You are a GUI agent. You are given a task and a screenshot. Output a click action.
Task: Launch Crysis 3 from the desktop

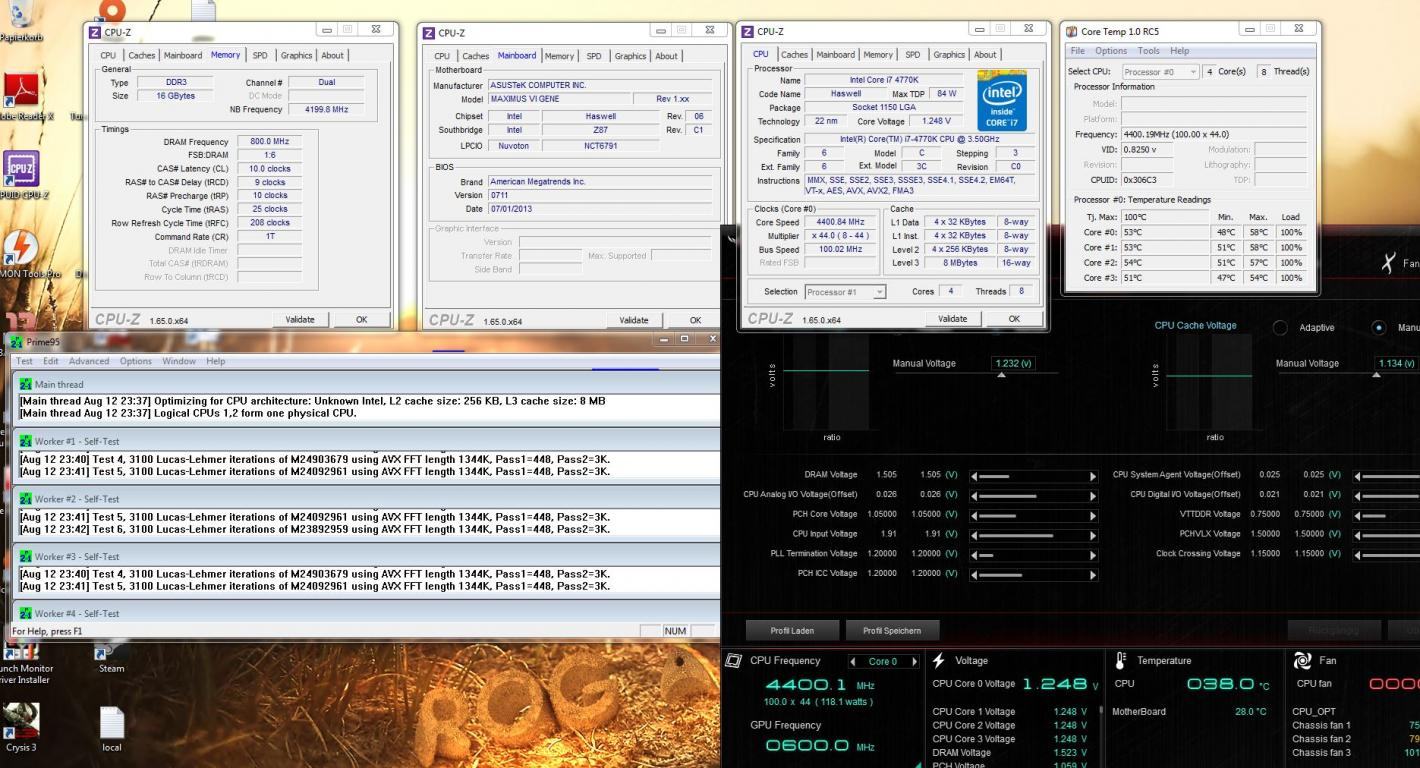pyautogui.click(x=21, y=720)
